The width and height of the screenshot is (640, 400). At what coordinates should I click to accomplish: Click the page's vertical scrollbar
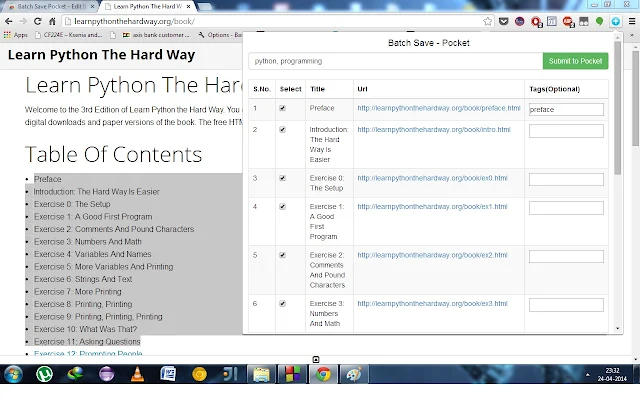tap(636, 98)
